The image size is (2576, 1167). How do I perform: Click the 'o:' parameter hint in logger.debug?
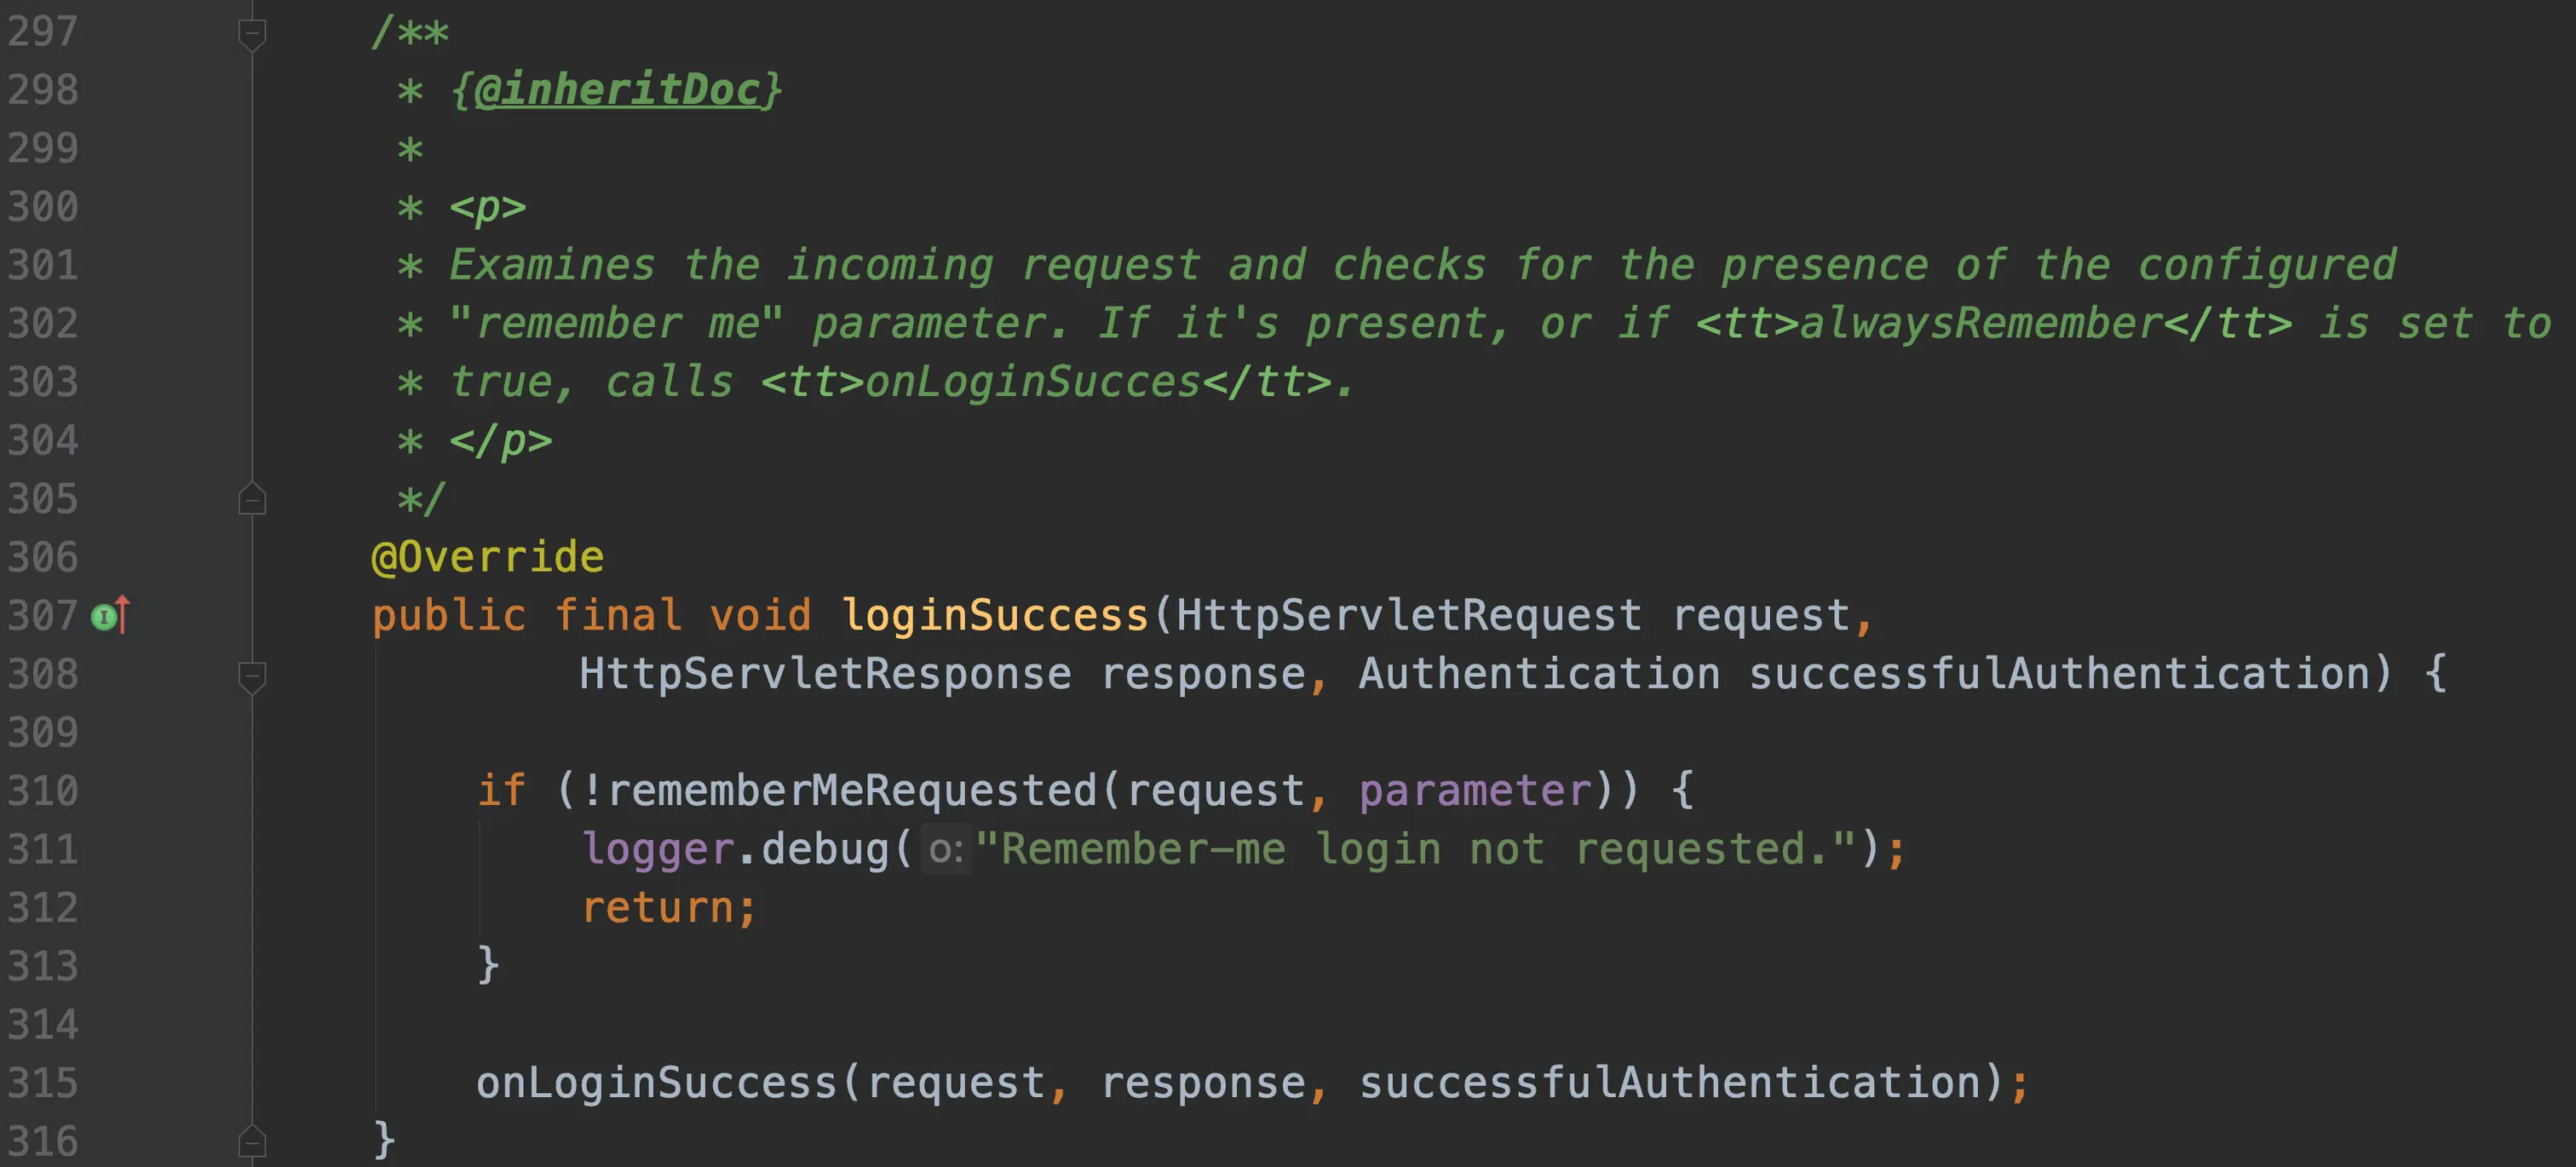click(945, 849)
